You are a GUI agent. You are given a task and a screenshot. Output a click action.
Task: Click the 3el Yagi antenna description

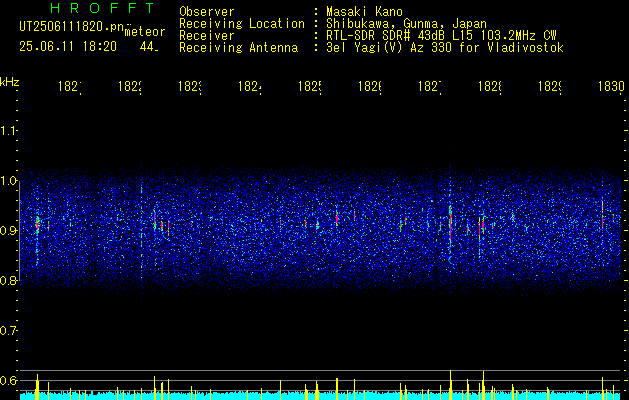pos(445,48)
